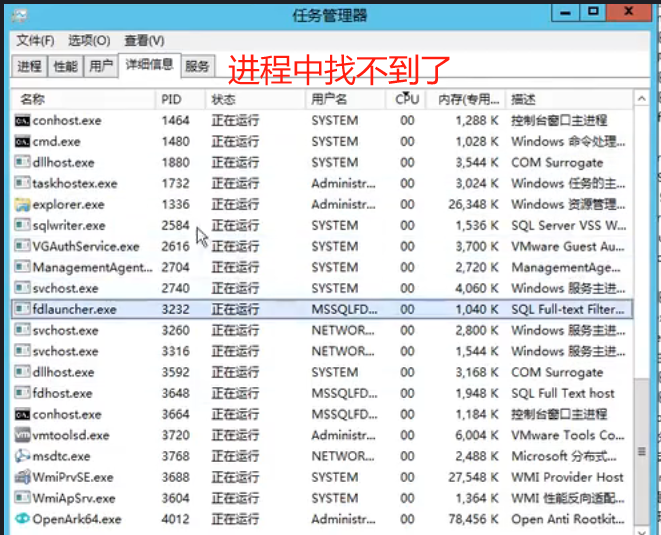Click the sqlwriter.exe process icon

pos(22,225)
